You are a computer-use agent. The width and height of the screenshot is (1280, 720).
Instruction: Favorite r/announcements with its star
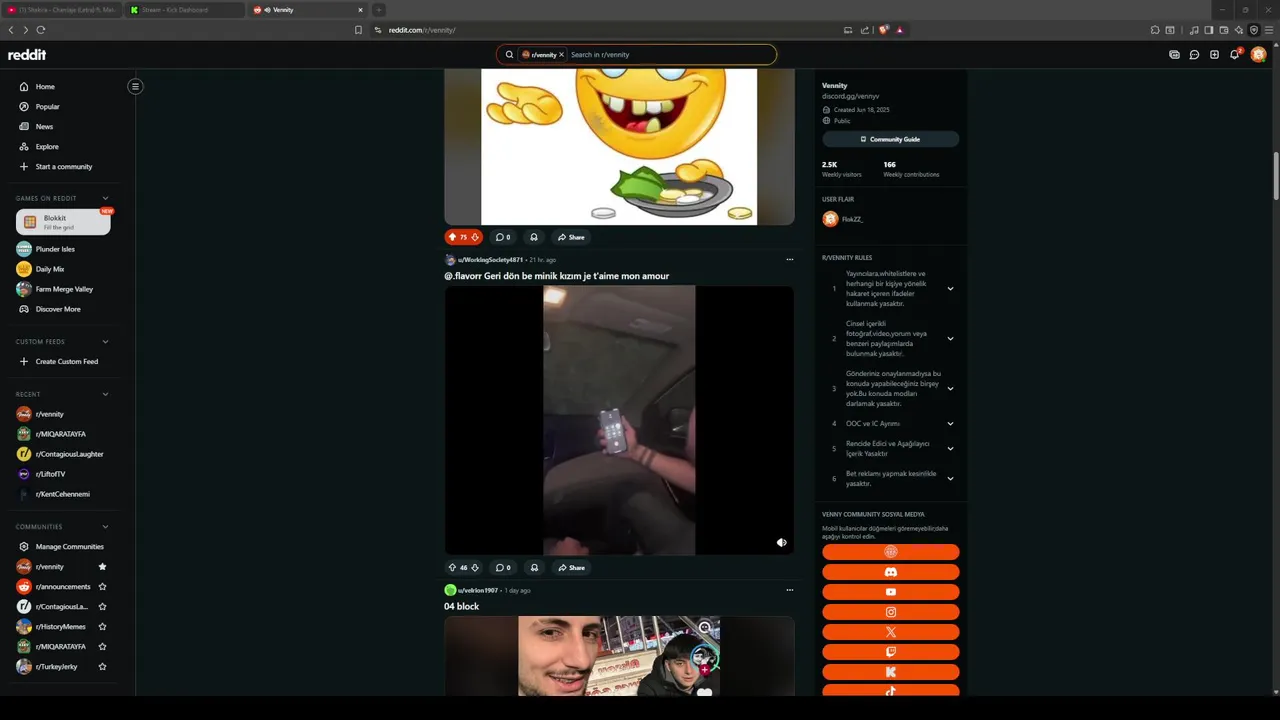(x=102, y=587)
